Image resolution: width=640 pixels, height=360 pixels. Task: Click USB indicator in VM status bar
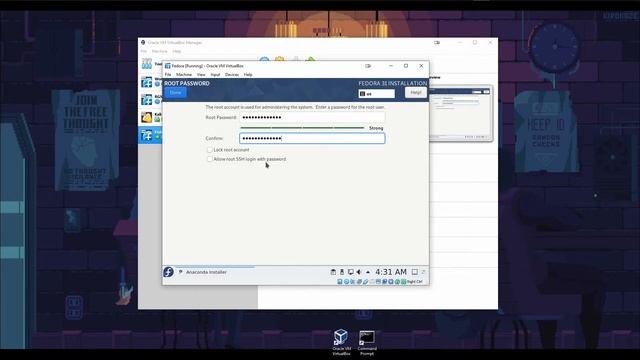(x=365, y=282)
